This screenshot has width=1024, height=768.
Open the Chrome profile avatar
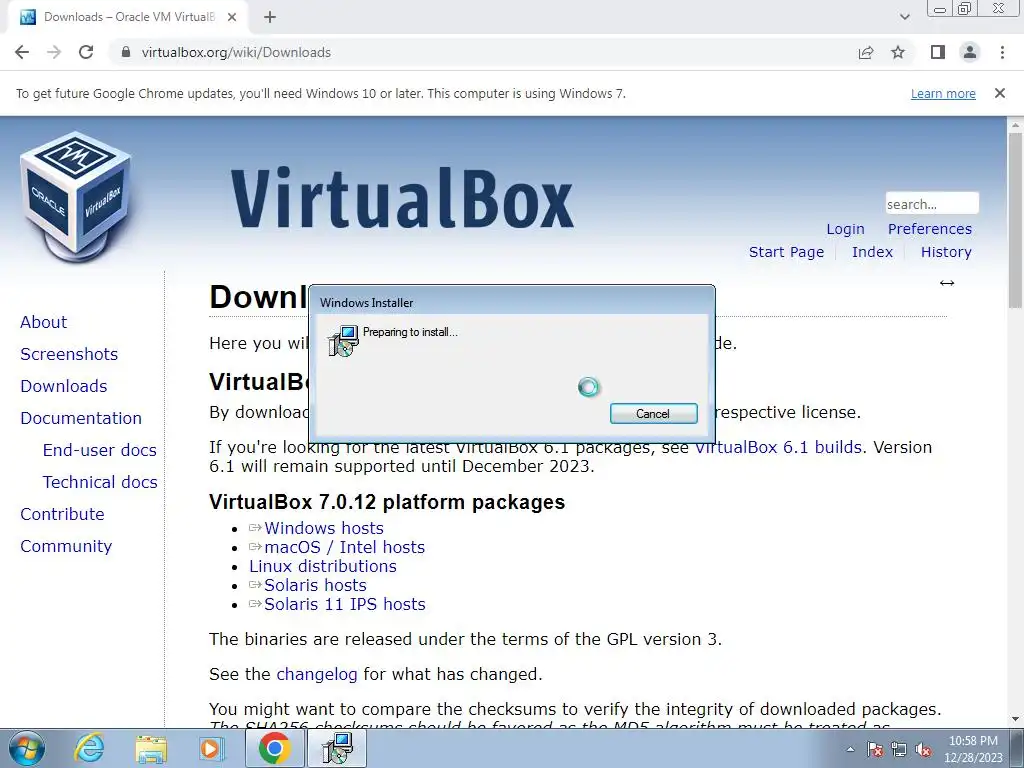coord(970,52)
